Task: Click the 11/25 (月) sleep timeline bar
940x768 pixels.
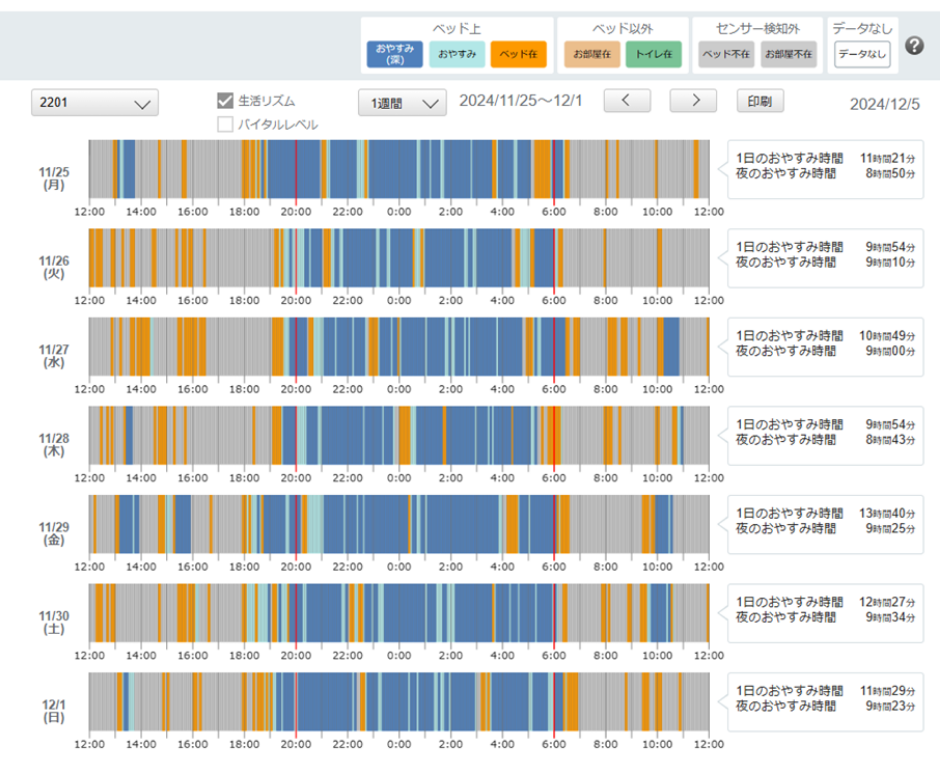Action: coord(398,169)
